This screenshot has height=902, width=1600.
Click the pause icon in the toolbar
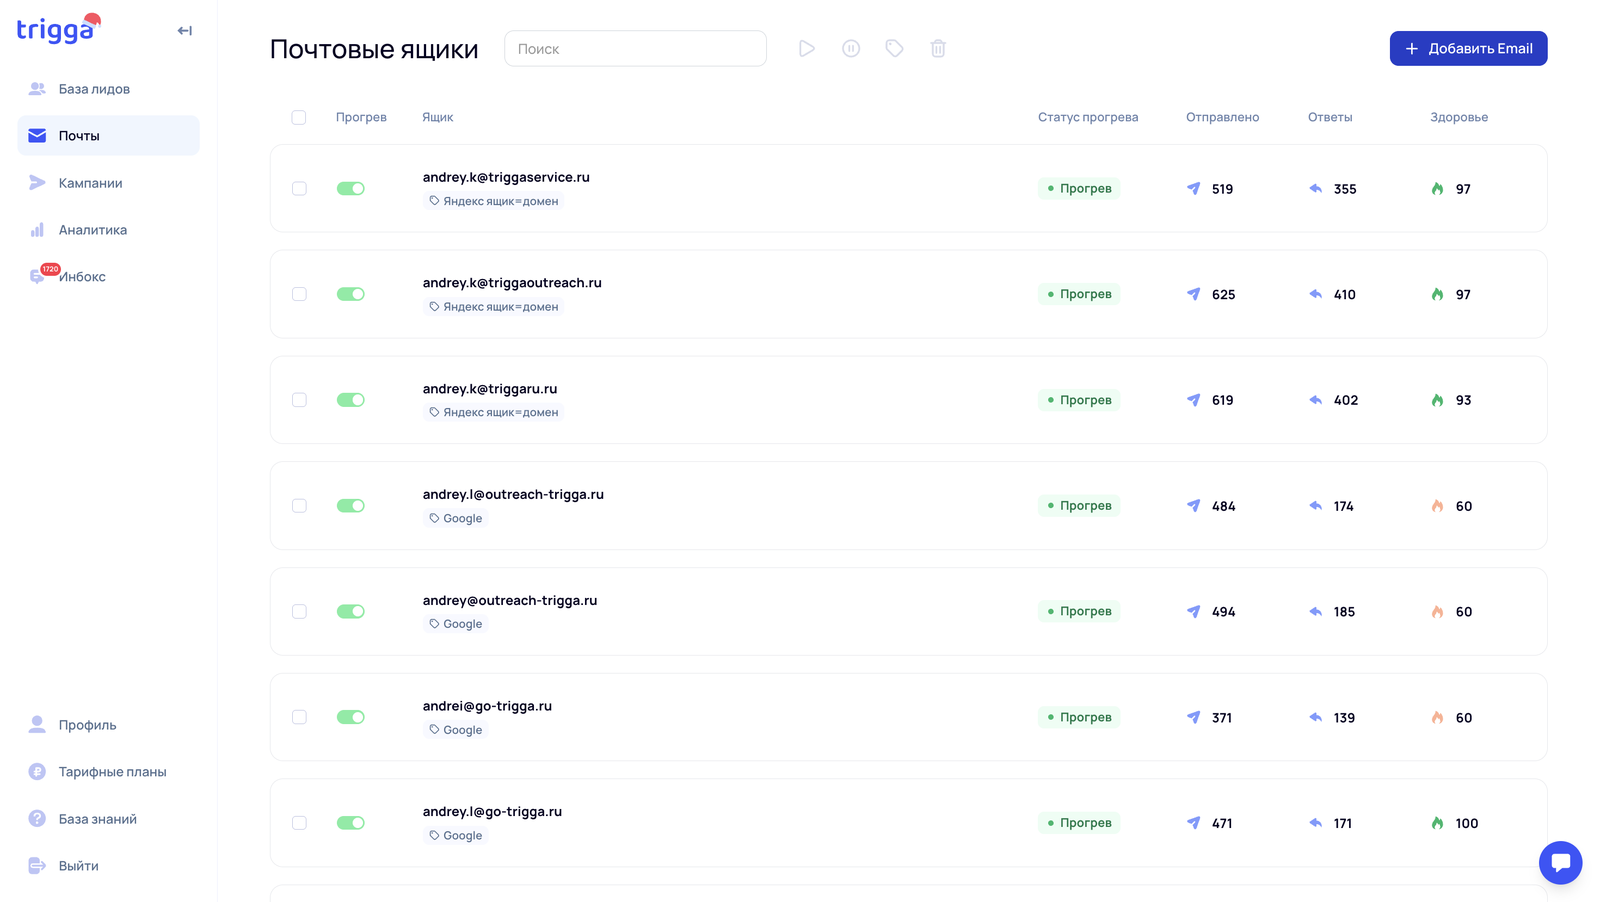pyautogui.click(x=851, y=49)
